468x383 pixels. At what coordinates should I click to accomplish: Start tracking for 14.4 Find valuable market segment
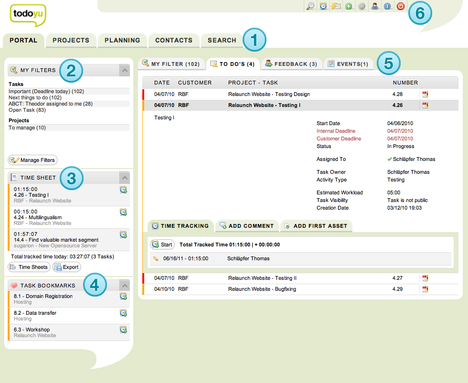pos(123,235)
